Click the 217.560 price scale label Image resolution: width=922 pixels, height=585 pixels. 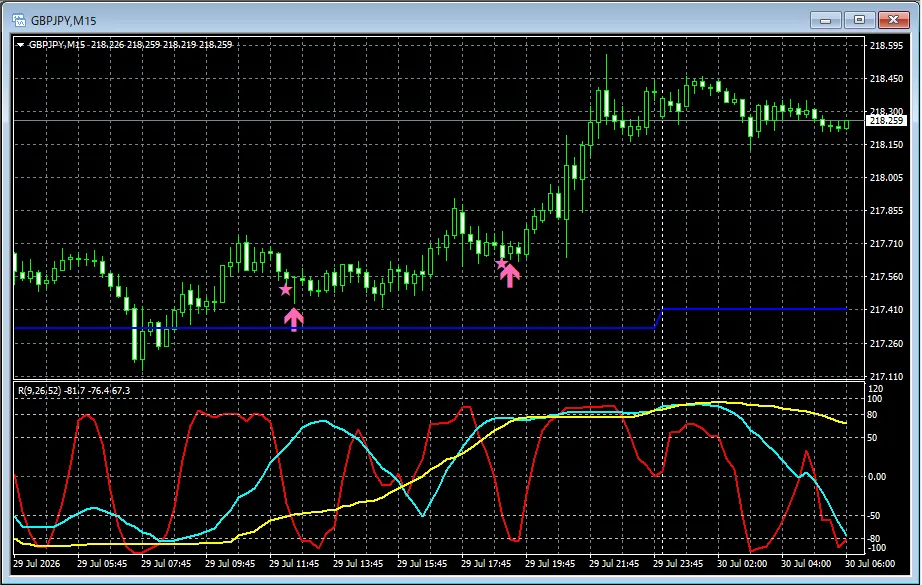886,276
